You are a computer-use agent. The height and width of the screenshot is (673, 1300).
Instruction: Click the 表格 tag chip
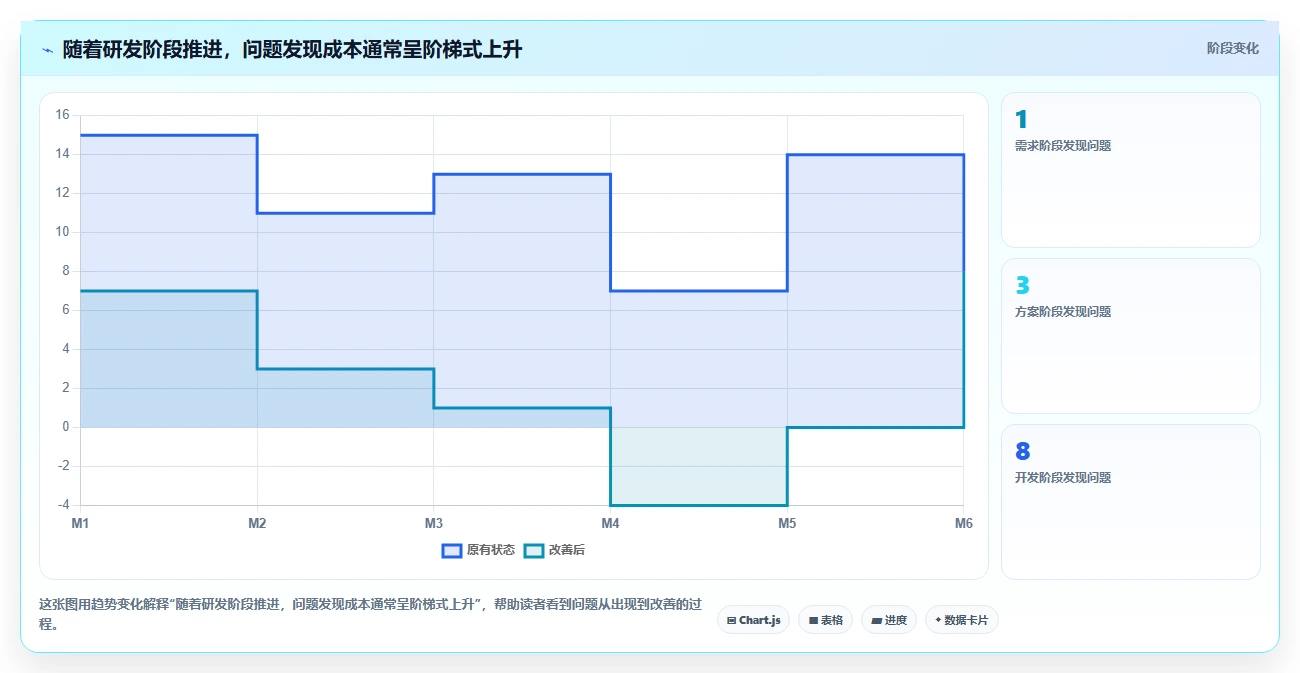[x=825, y=620]
